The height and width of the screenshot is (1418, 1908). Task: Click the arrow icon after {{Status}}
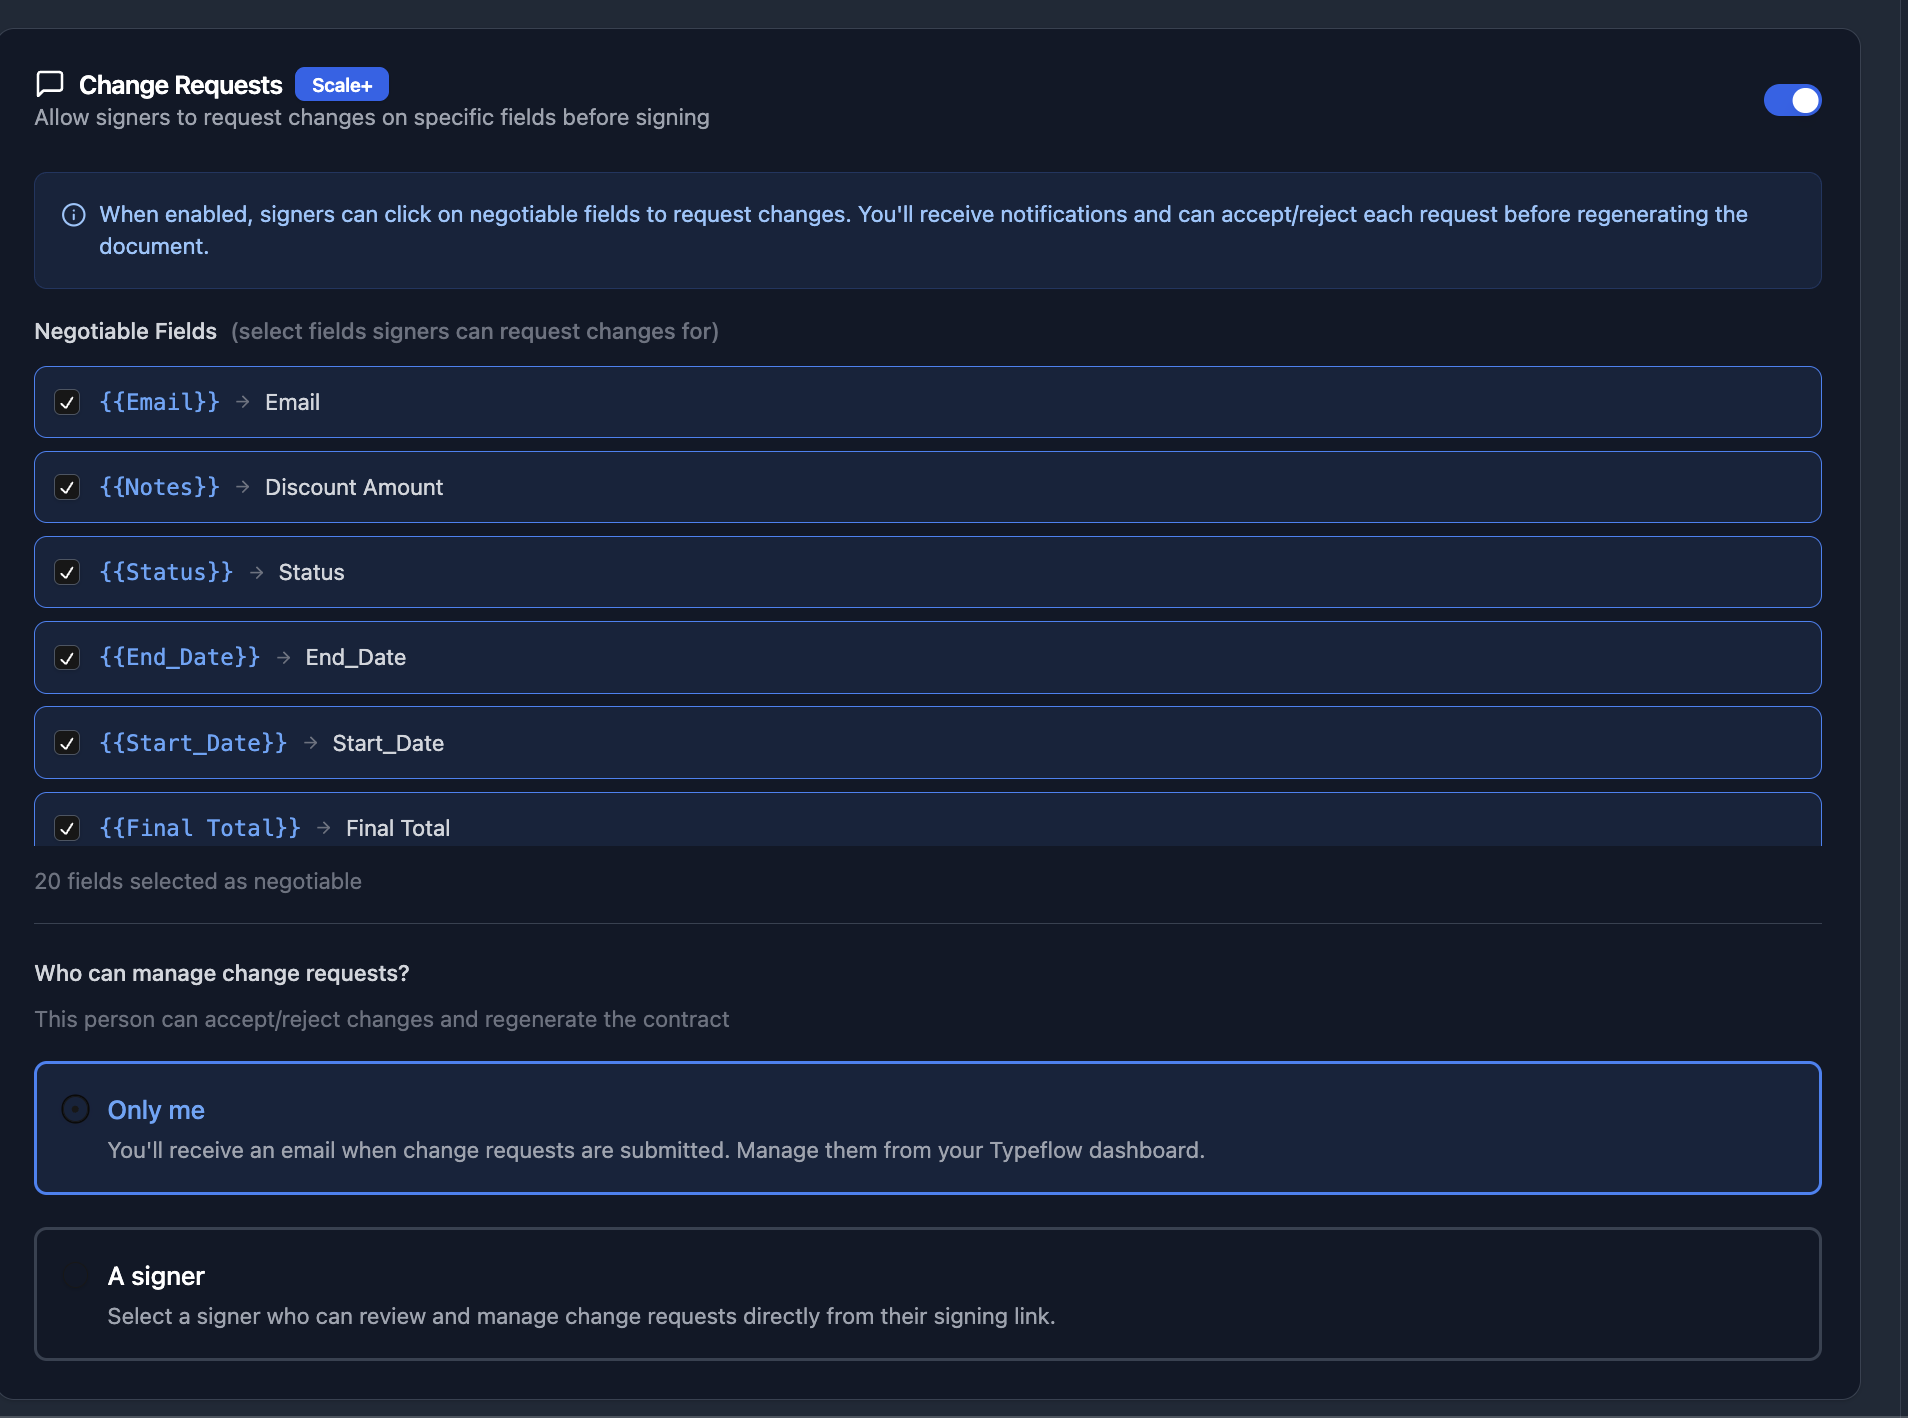[x=256, y=572]
